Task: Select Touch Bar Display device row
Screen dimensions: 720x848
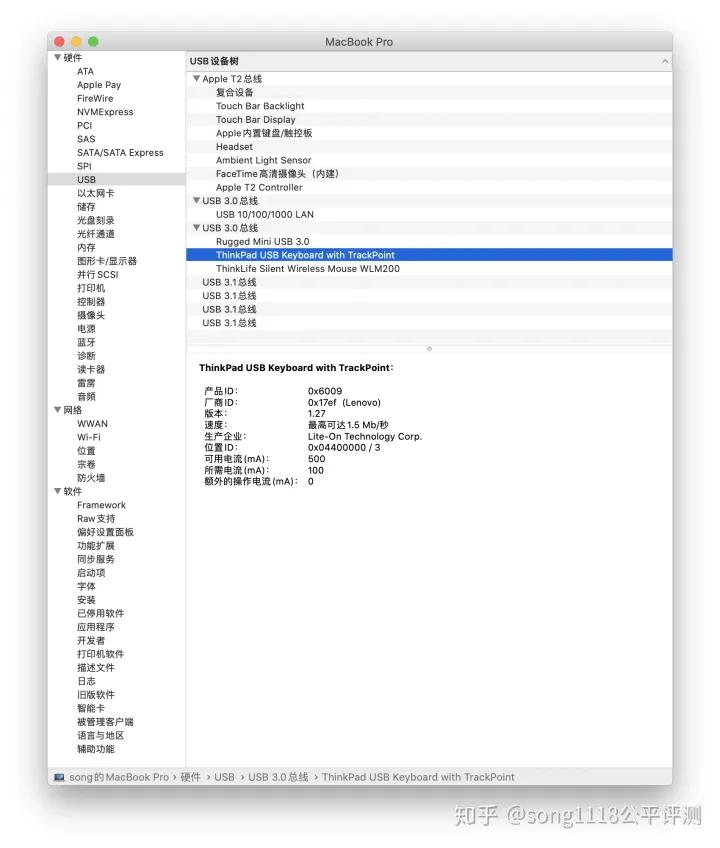Action: click(x=430, y=120)
